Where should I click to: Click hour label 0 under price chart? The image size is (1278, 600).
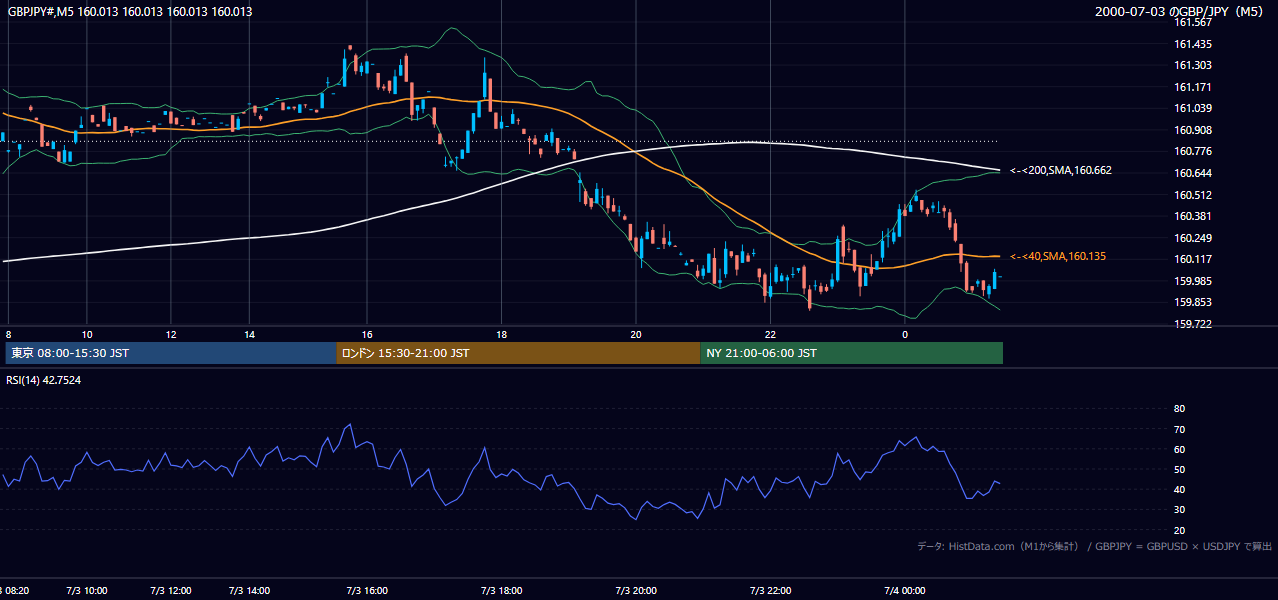pyautogui.click(x=905, y=335)
